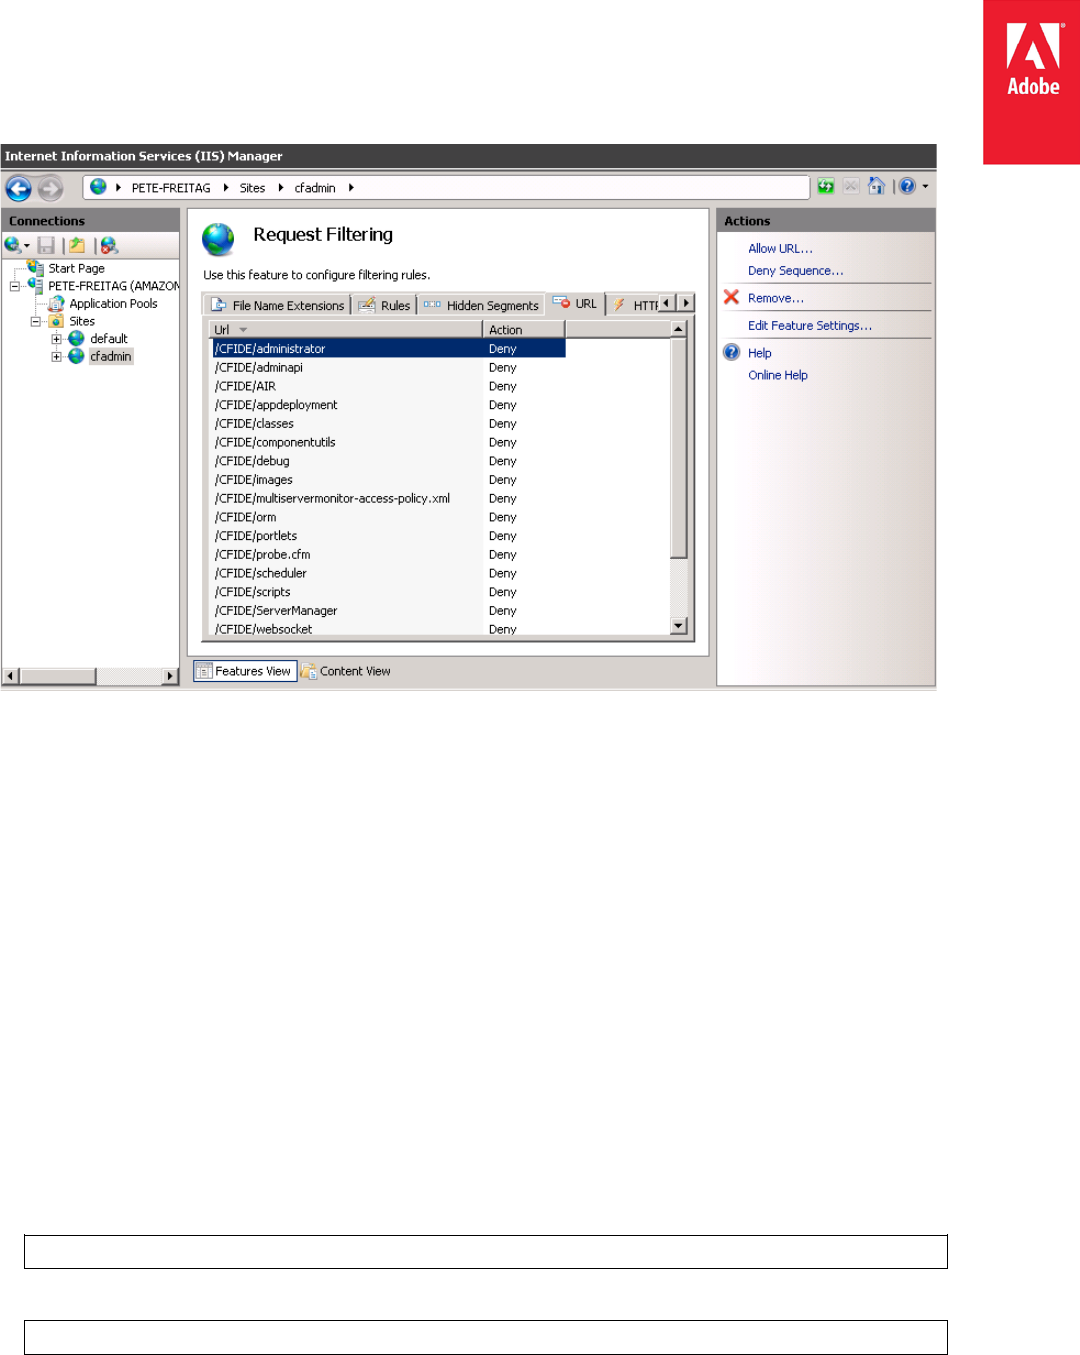
Task: Click the globe icon in the address bar
Action: click(x=98, y=187)
